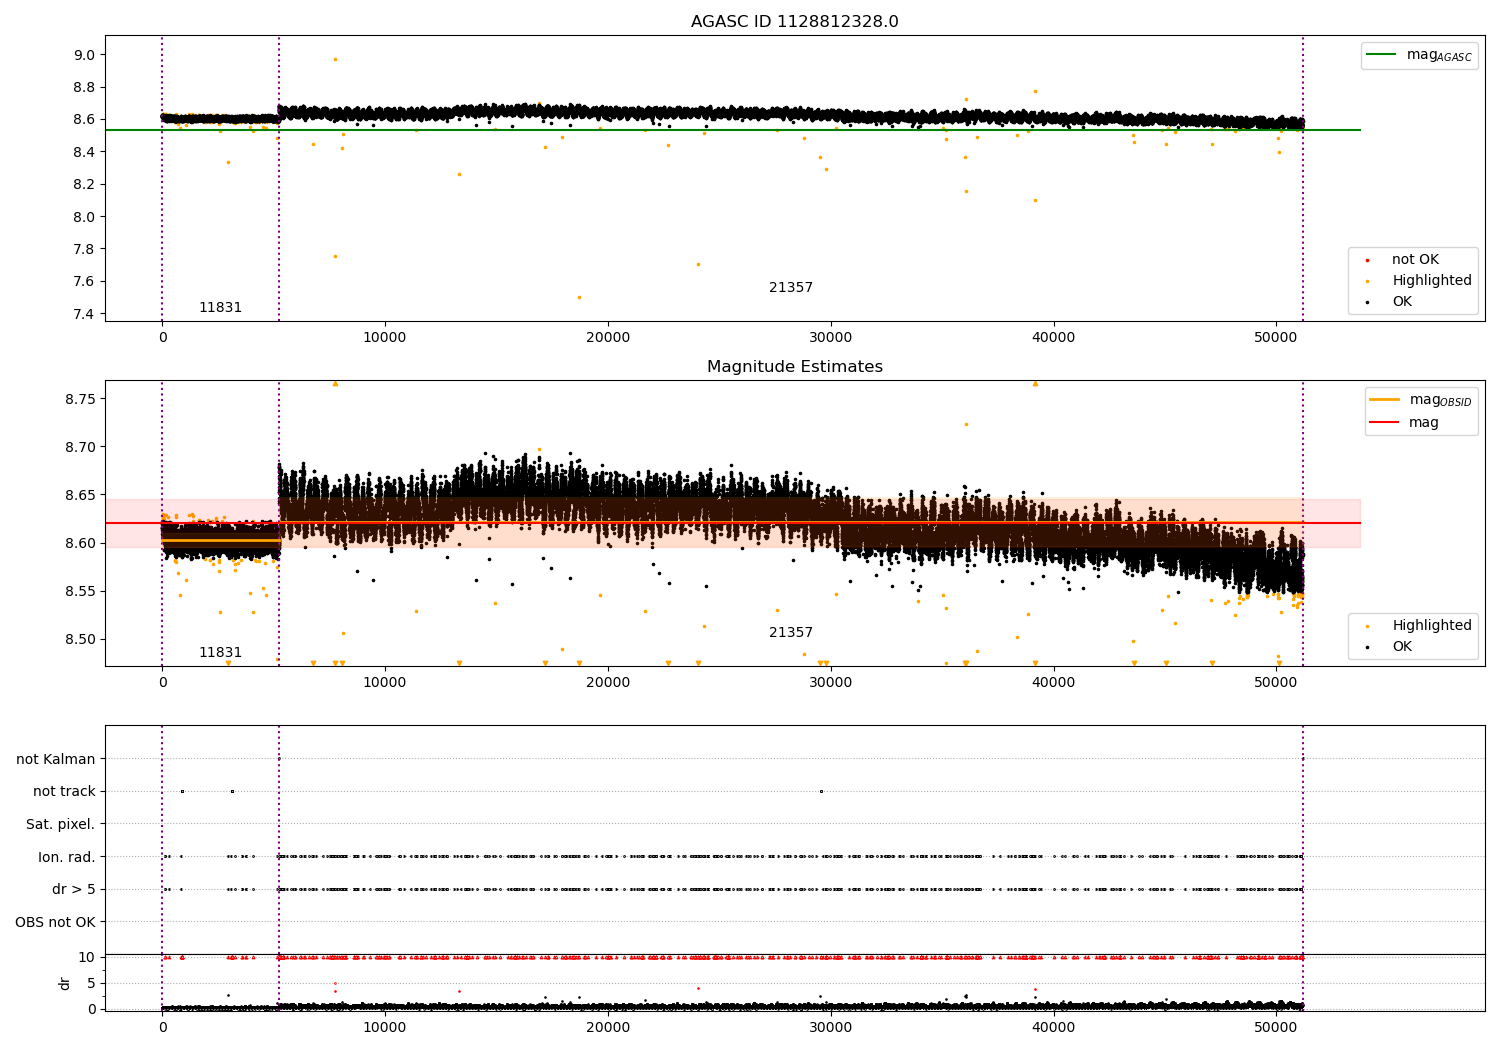Click the 'OBS not OK' axis label
Screen dimensions: 1500x1050
(x=55, y=923)
